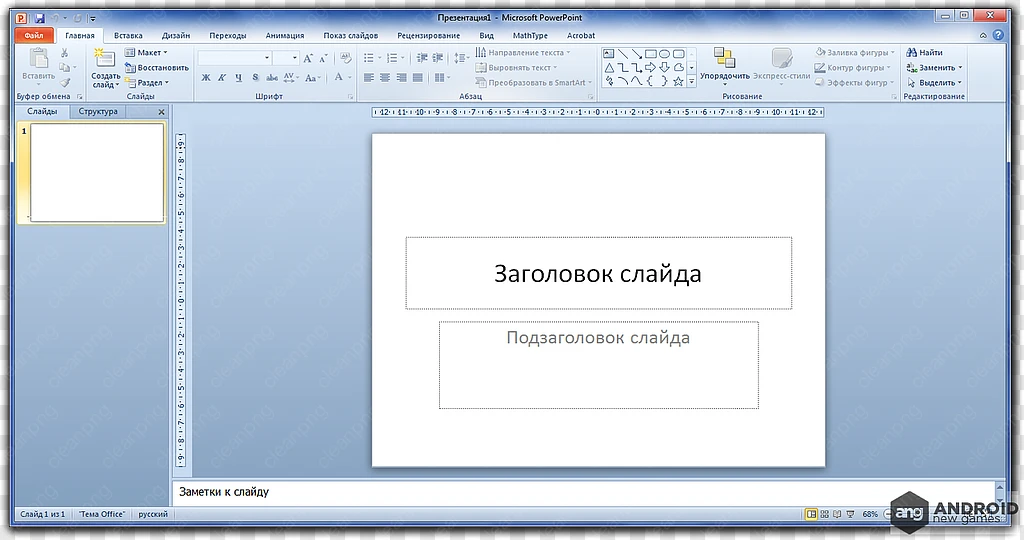
Task: Switch to the Вставка ribbon tab
Action: [x=128, y=35]
